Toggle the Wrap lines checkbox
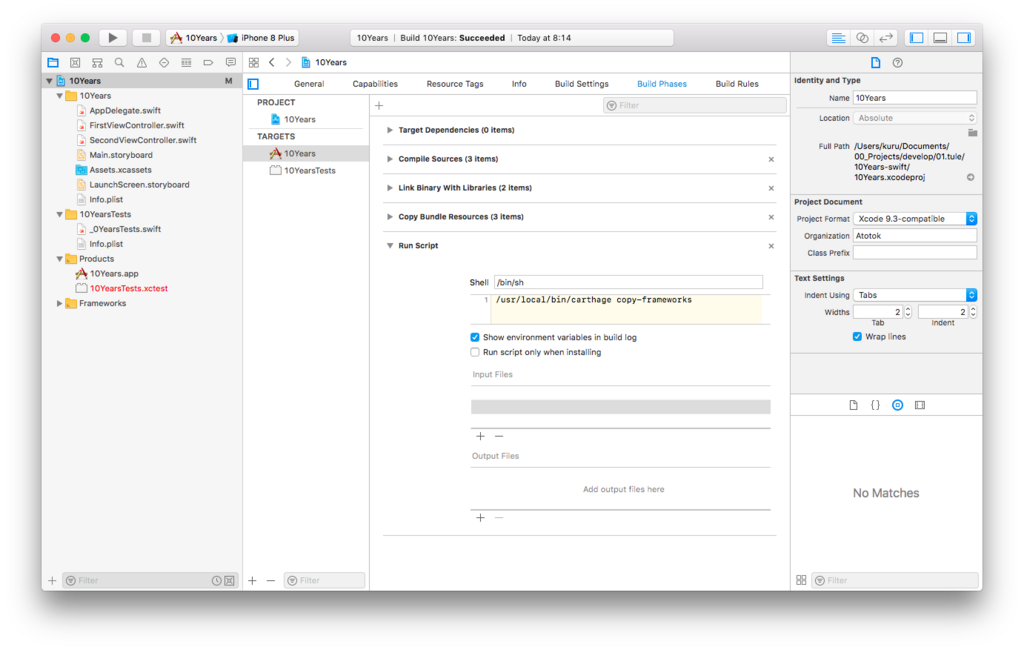The image size is (1024, 650). coord(857,337)
